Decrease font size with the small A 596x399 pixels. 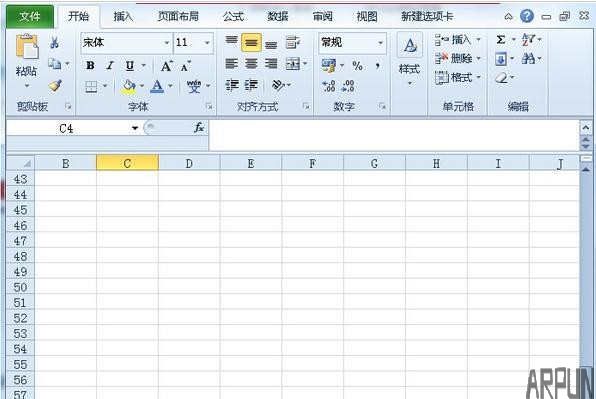[x=185, y=66]
